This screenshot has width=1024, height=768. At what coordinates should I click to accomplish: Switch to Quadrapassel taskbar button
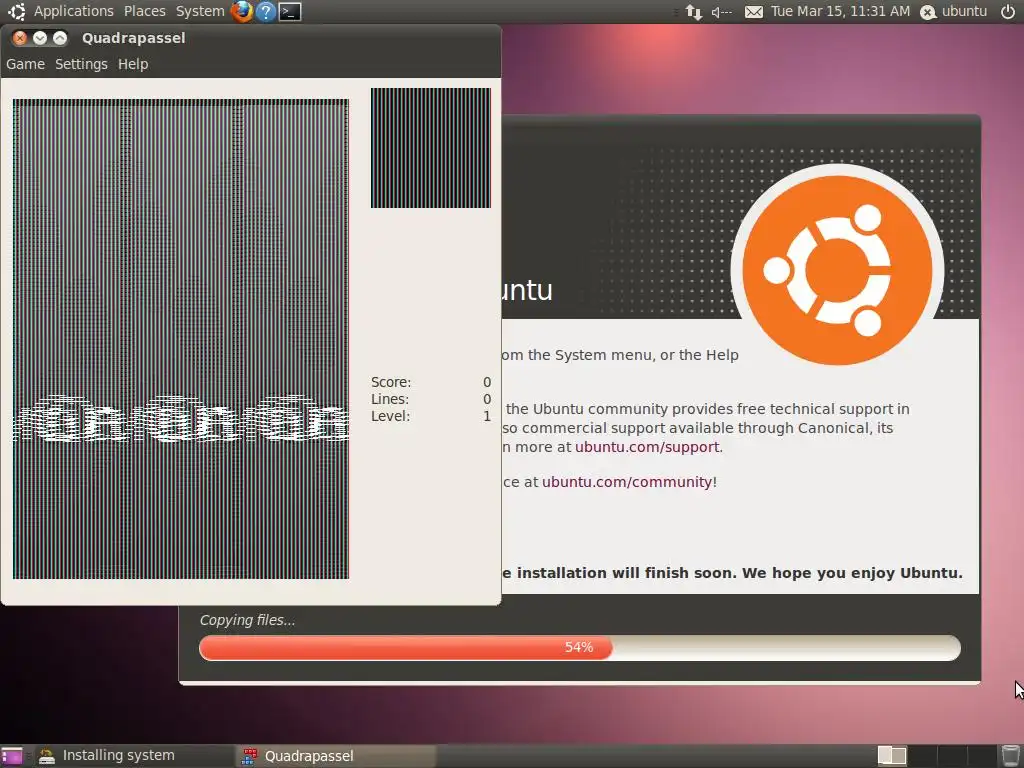coord(335,756)
